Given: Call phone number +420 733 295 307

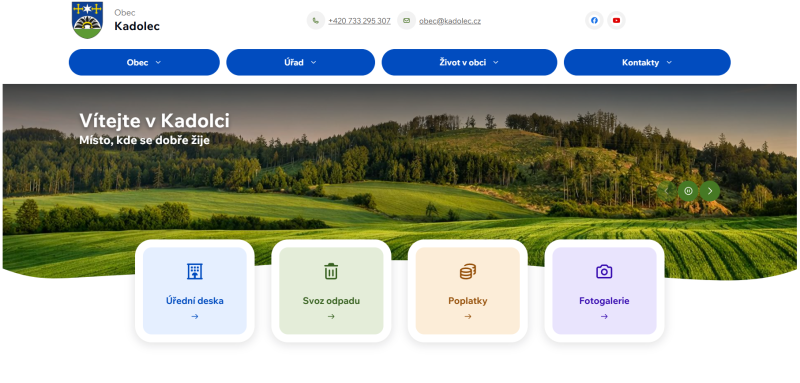Looking at the screenshot, I should [360, 21].
